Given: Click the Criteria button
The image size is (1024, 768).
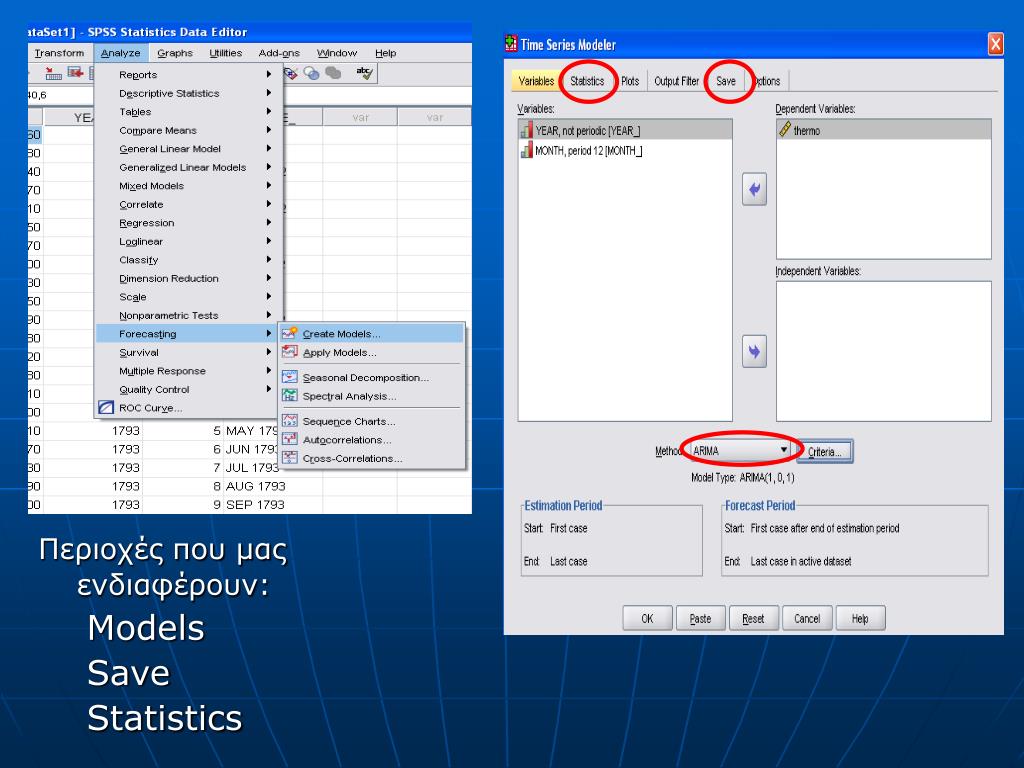Looking at the screenshot, I should (824, 451).
